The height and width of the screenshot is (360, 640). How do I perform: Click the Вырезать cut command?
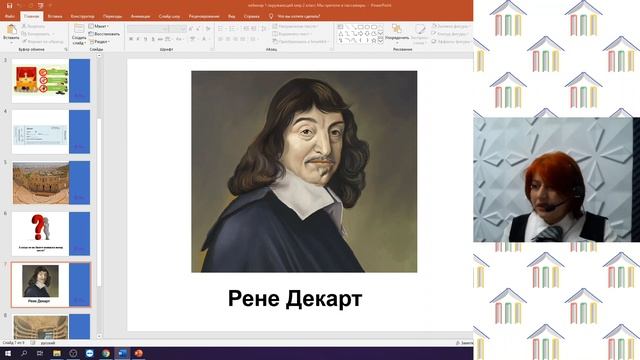coord(33,27)
